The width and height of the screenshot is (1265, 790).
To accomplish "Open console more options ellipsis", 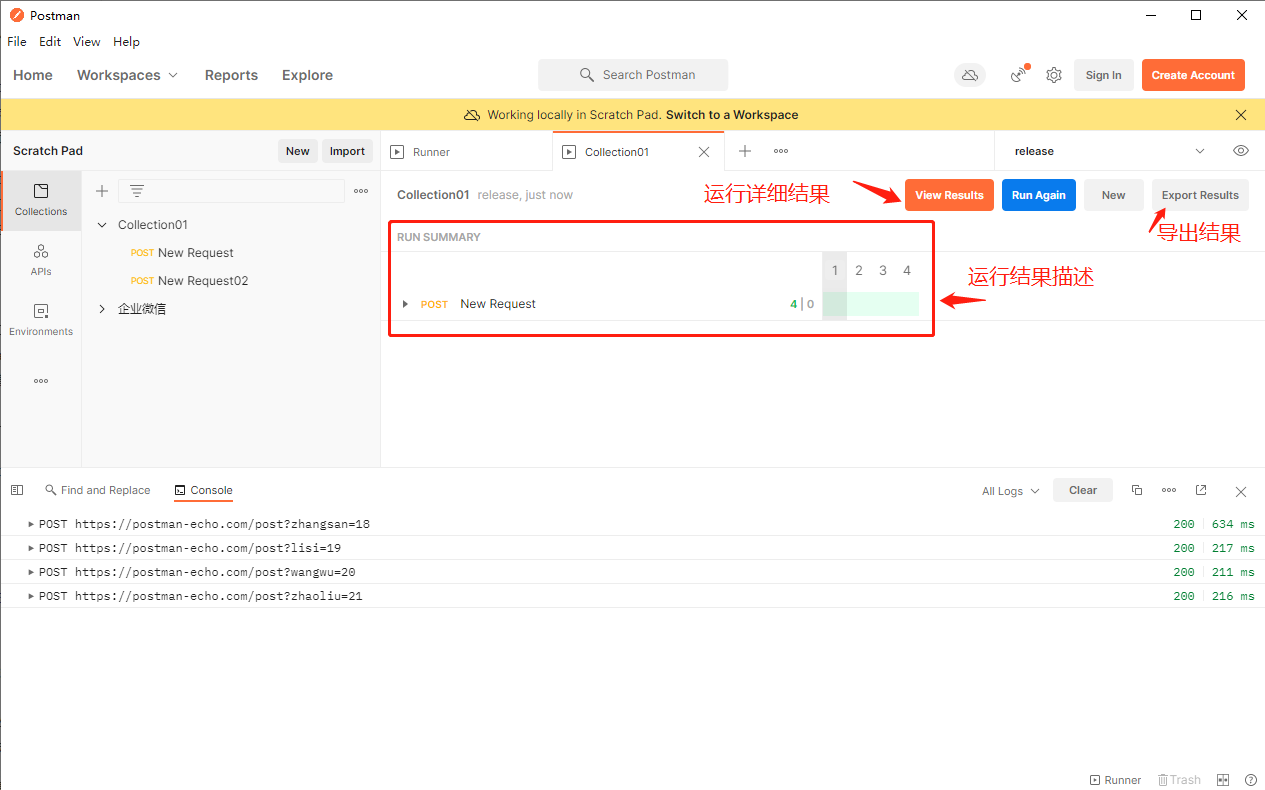I will [1169, 490].
